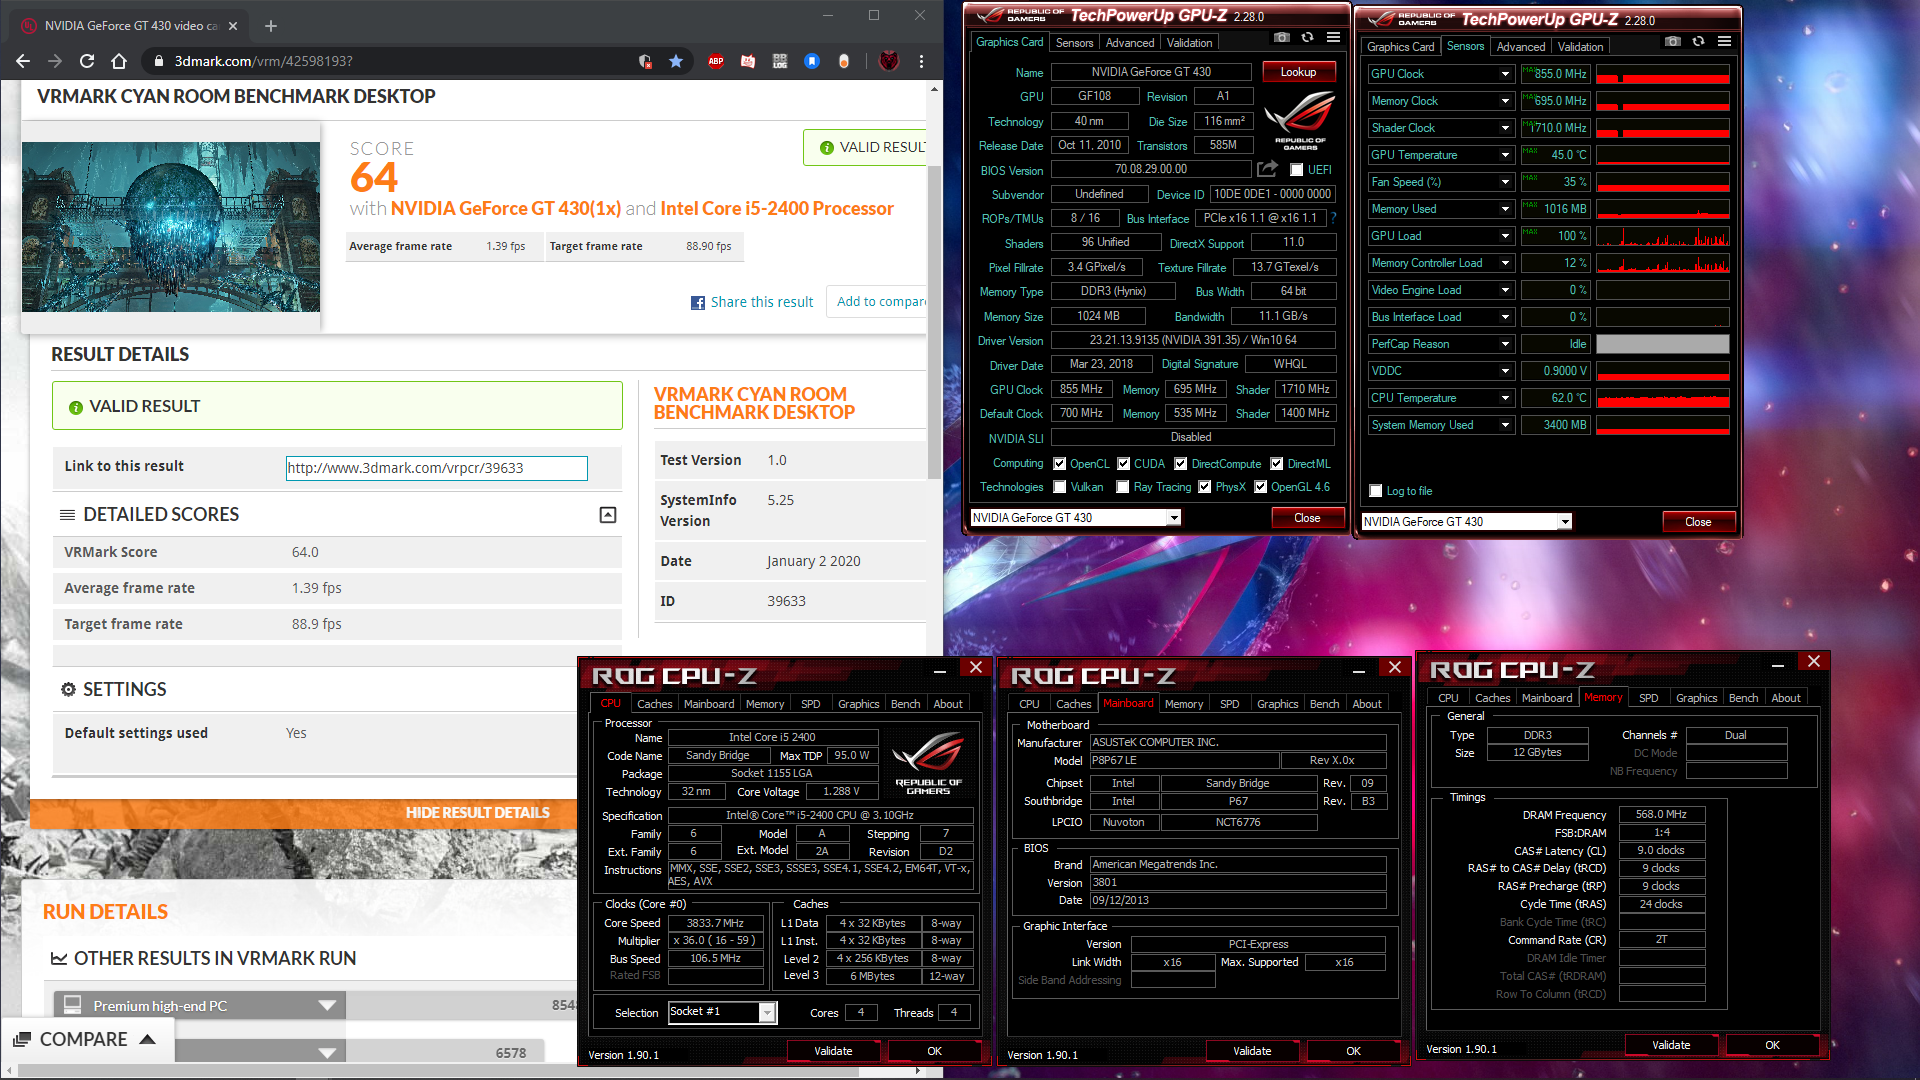Take screenshot in GPU-Z Sensors window

click(x=1673, y=42)
